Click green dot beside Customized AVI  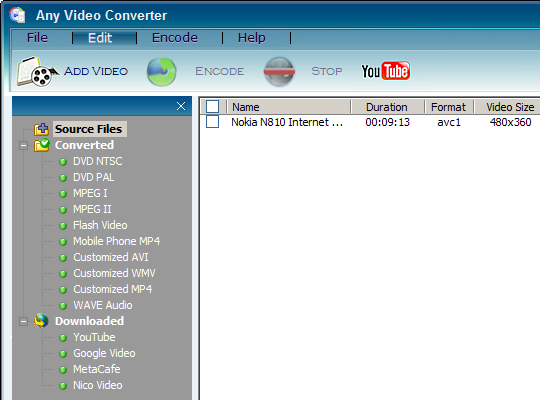pyautogui.click(x=63, y=258)
